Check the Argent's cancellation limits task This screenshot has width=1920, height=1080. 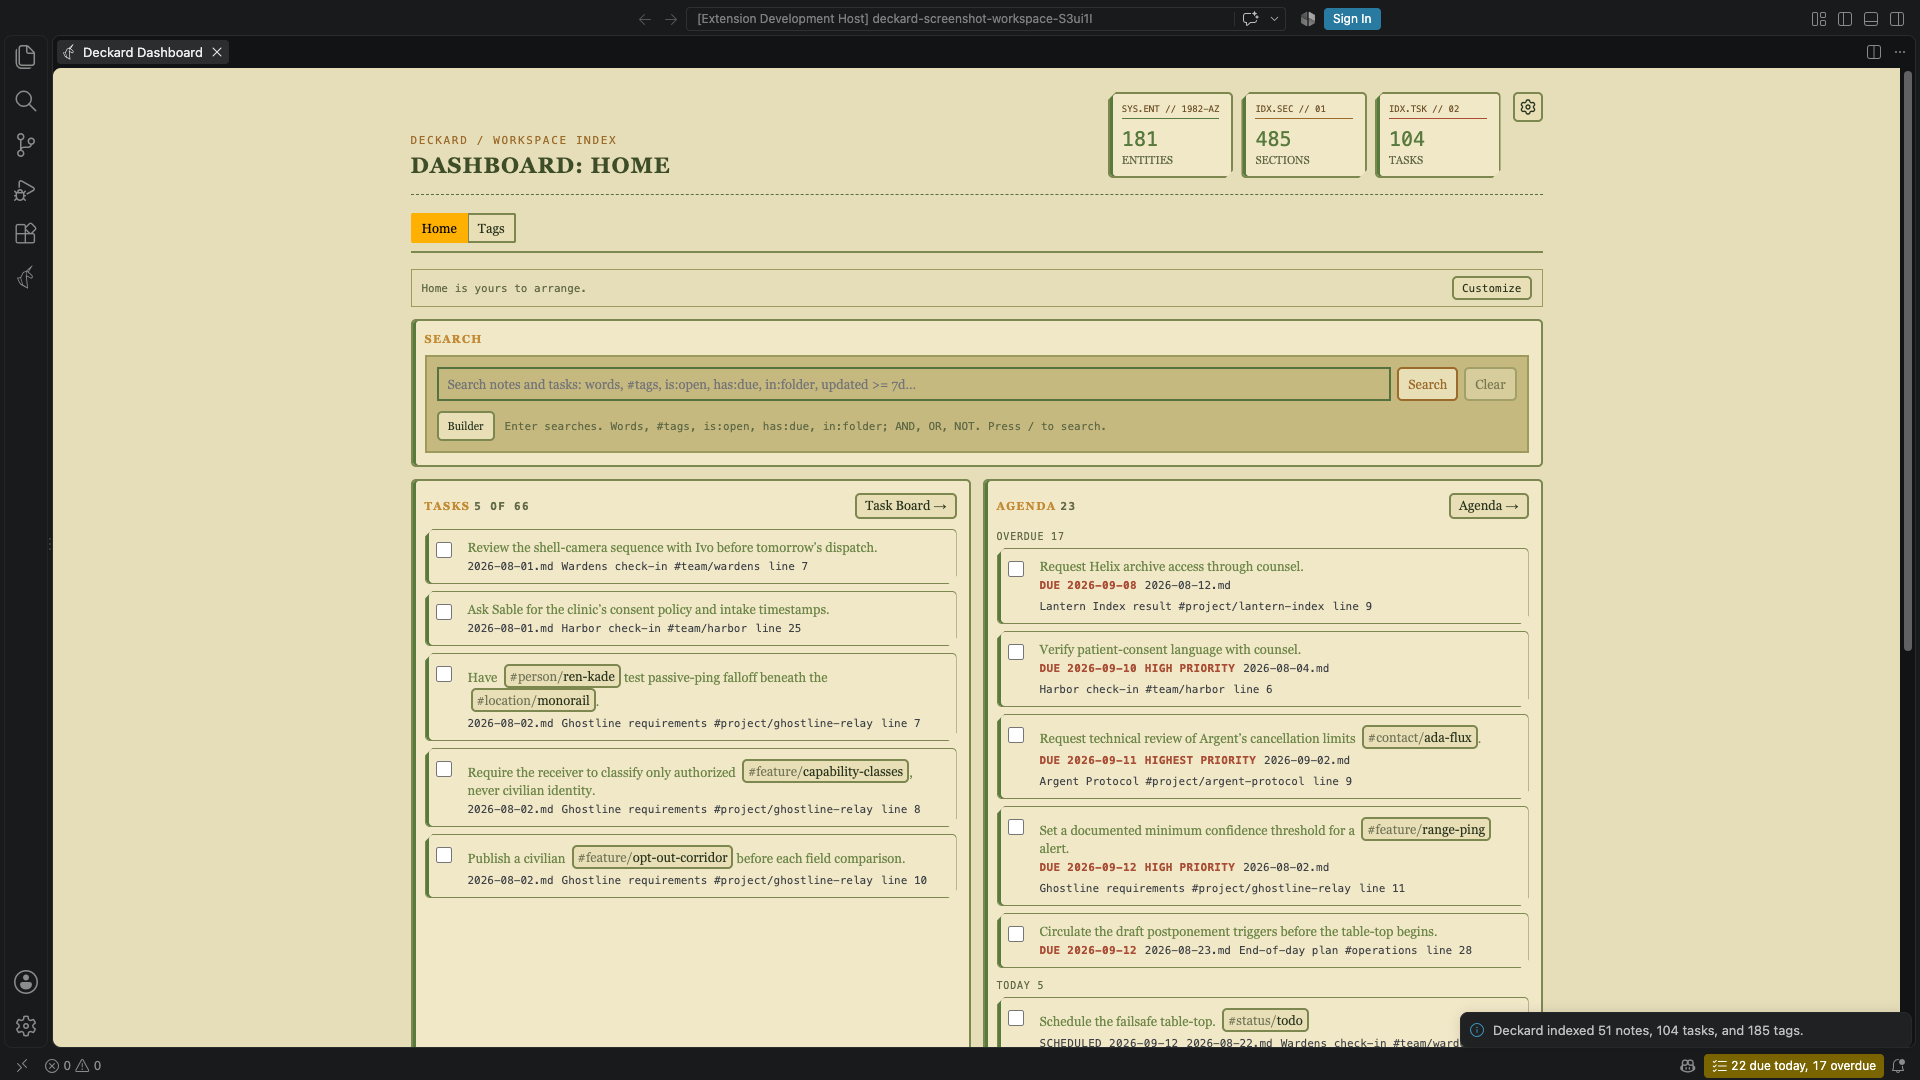[1016, 735]
